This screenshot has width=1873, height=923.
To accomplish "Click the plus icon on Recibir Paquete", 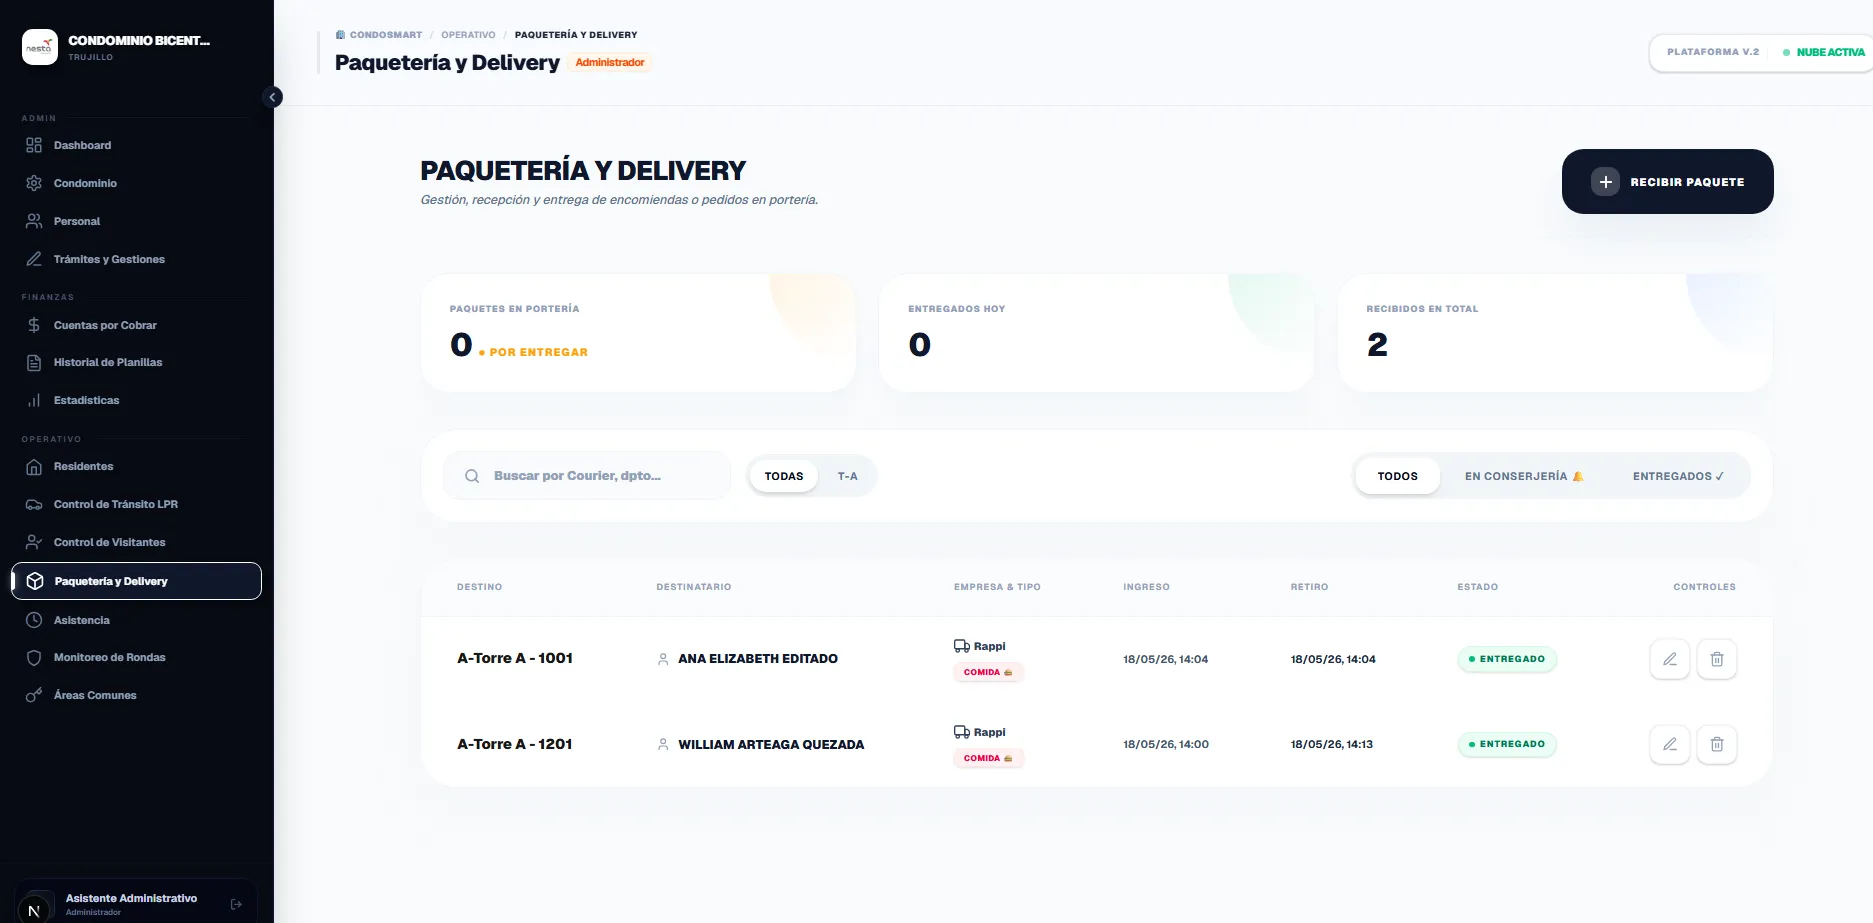I will point(1605,182).
